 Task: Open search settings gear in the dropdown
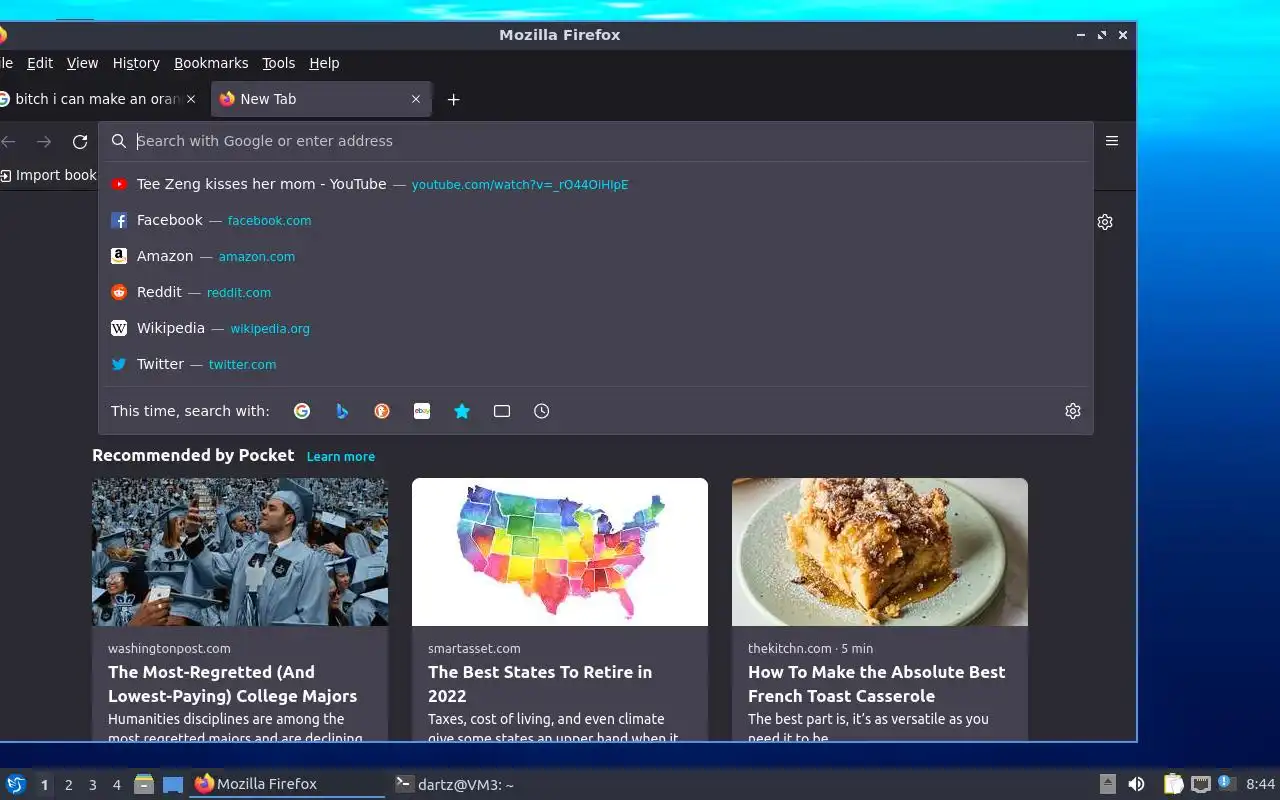pos(1073,411)
